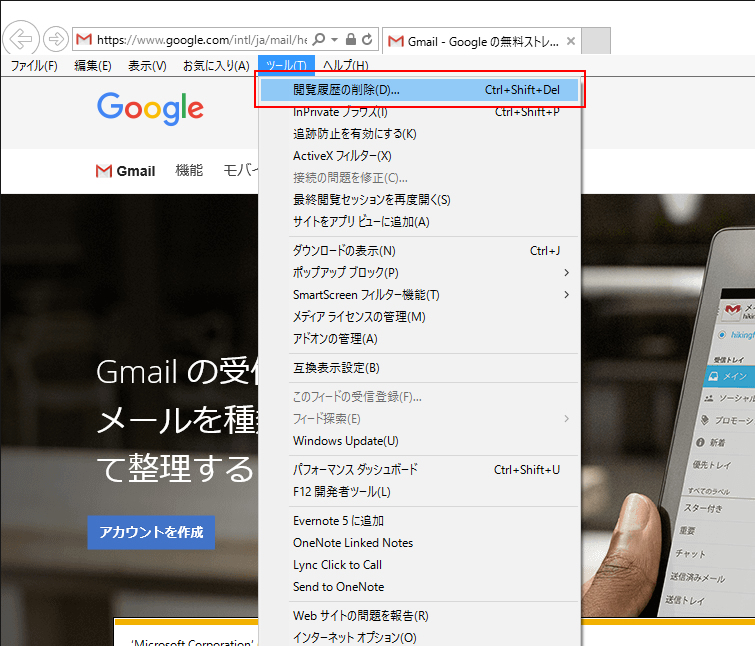Open the ヘルプ(H) menu
755x646 pixels.
click(346, 65)
